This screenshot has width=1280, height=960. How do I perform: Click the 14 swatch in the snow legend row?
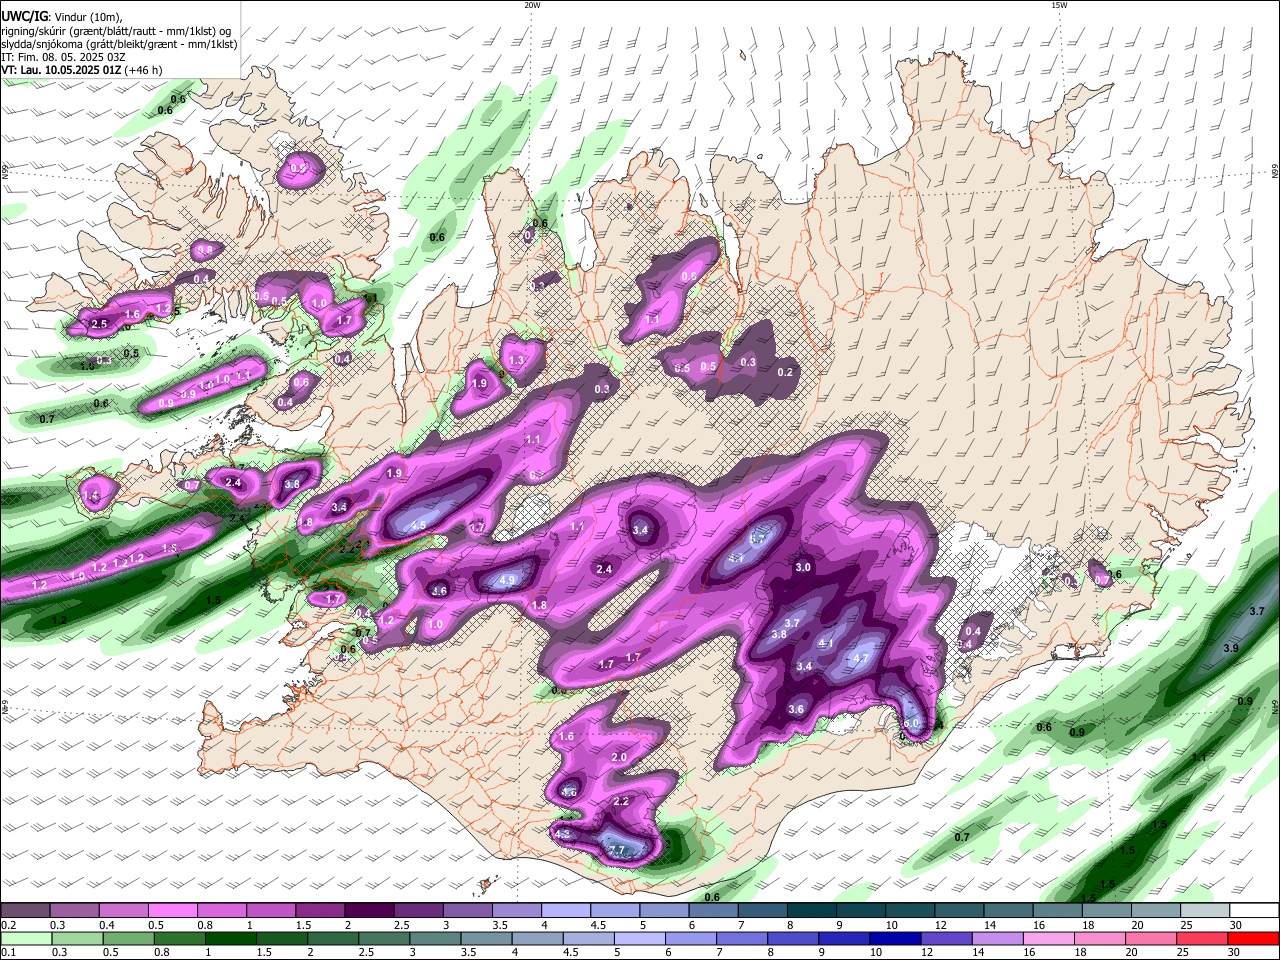point(1009,911)
